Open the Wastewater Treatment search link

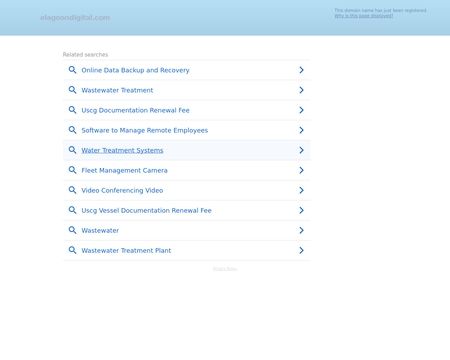point(117,90)
